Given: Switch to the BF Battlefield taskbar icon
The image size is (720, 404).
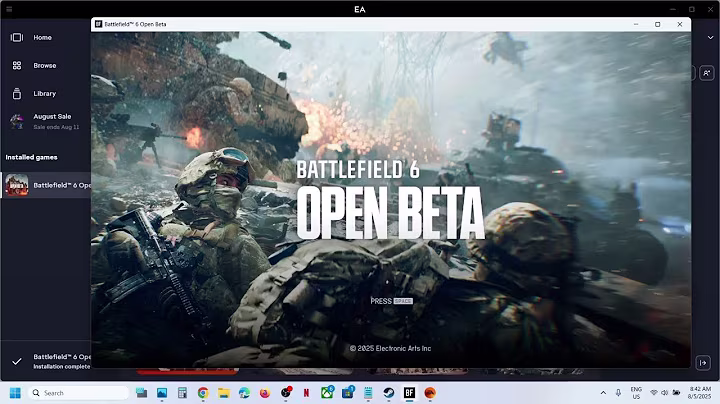Looking at the screenshot, I should pyautogui.click(x=409, y=393).
